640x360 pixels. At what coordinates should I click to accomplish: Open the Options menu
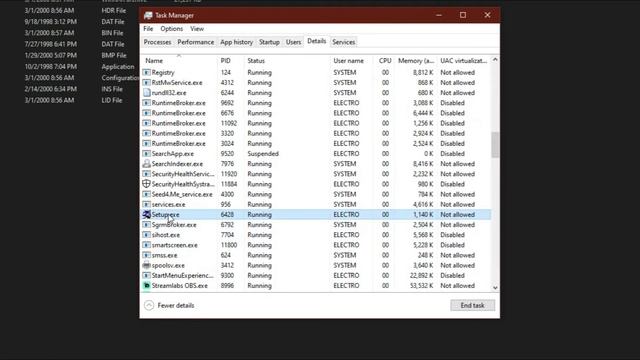coord(171,29)
